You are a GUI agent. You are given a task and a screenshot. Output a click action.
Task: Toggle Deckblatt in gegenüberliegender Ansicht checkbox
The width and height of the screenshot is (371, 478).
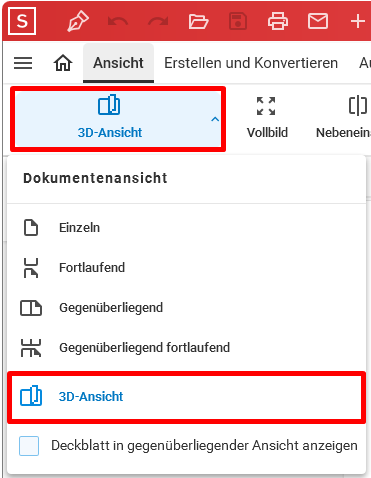click(x=29, y=446)
